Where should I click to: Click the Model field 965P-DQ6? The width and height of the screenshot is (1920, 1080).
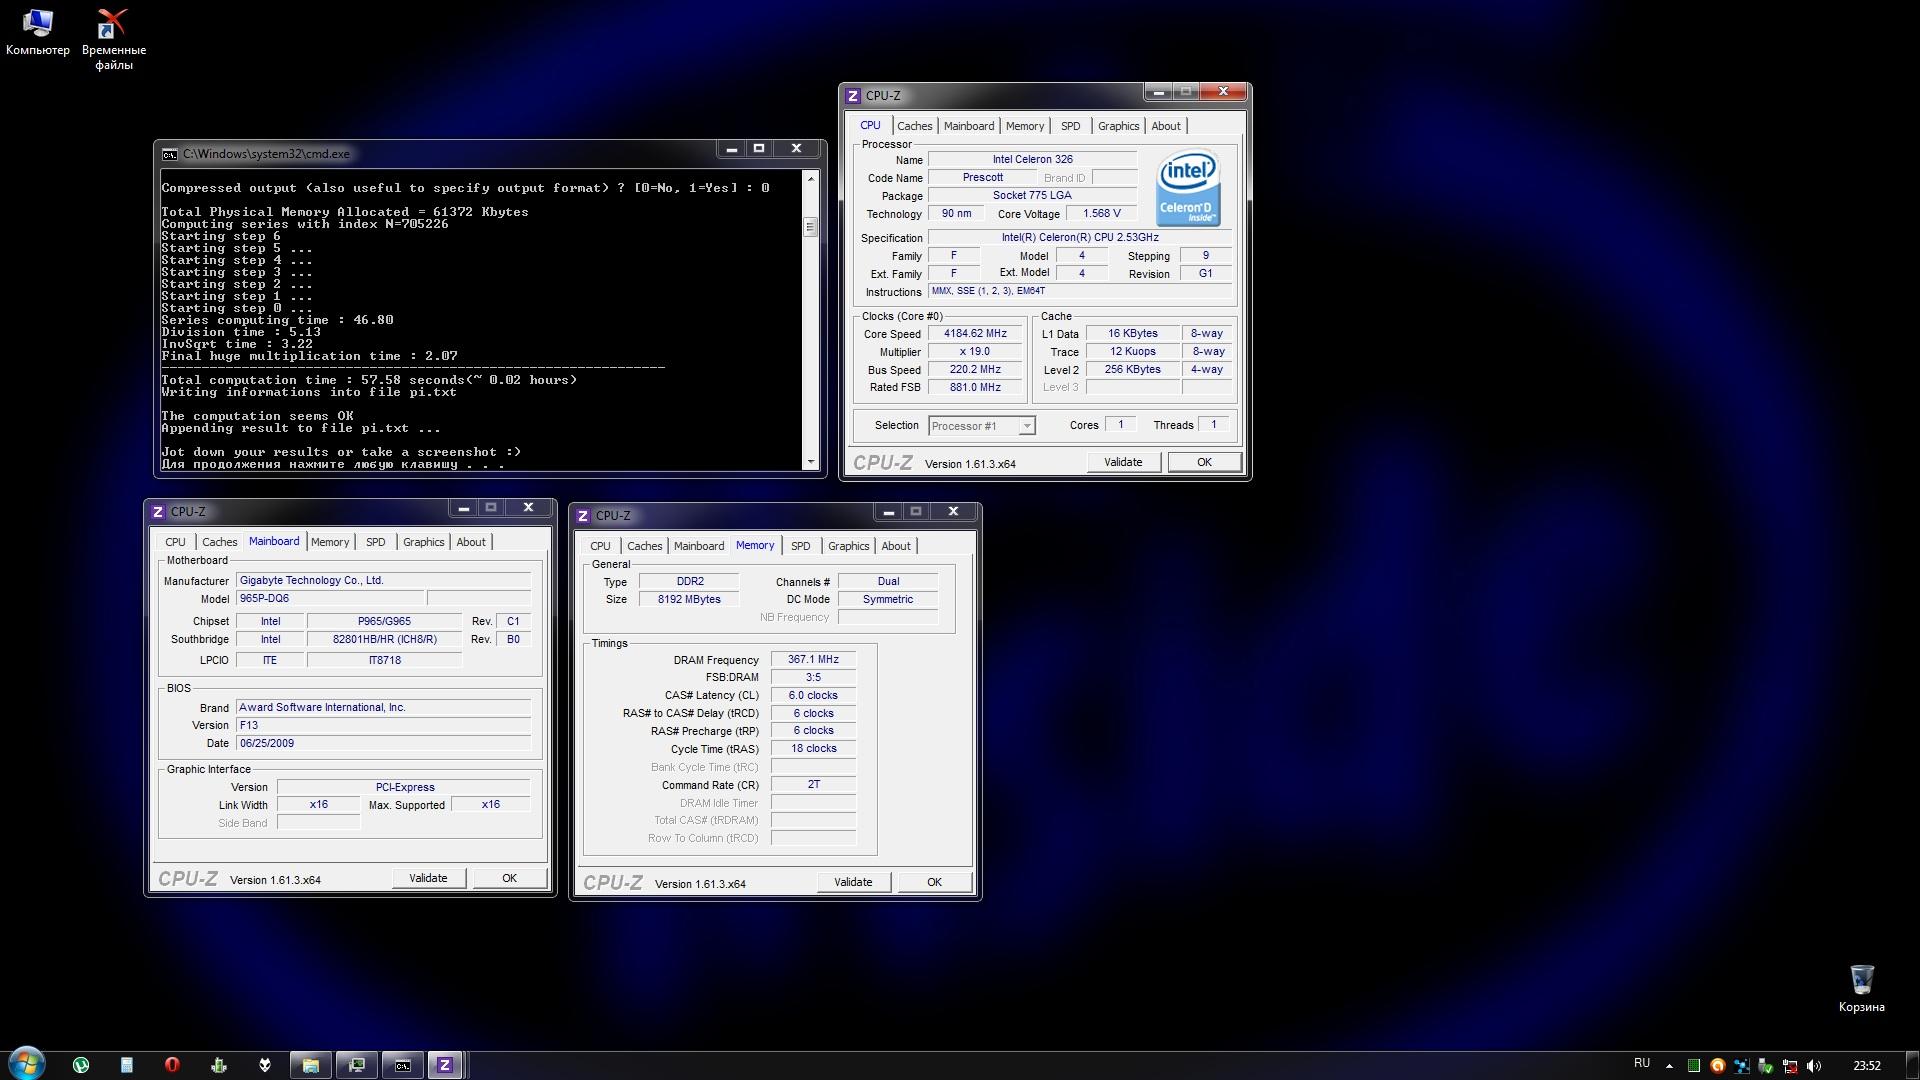click(x=329, y=599)
